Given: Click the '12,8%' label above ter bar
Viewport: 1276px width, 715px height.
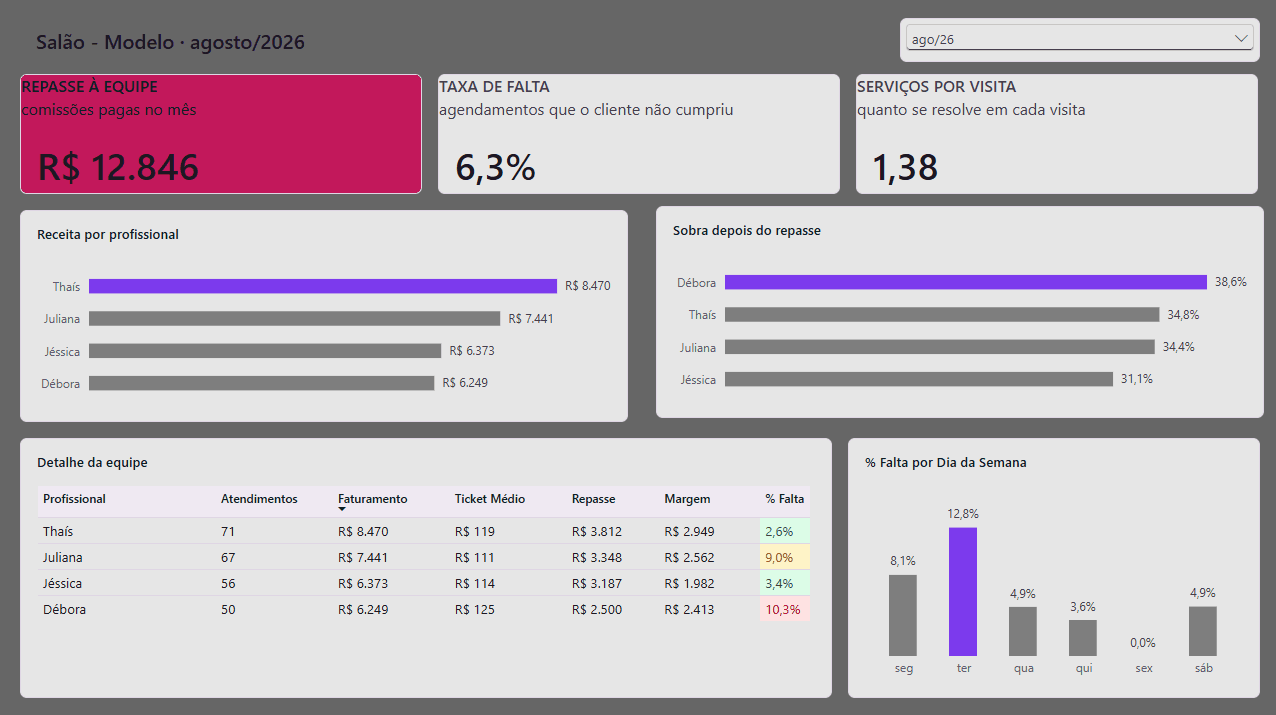Looking at the screenshot, I should [963, 514].
